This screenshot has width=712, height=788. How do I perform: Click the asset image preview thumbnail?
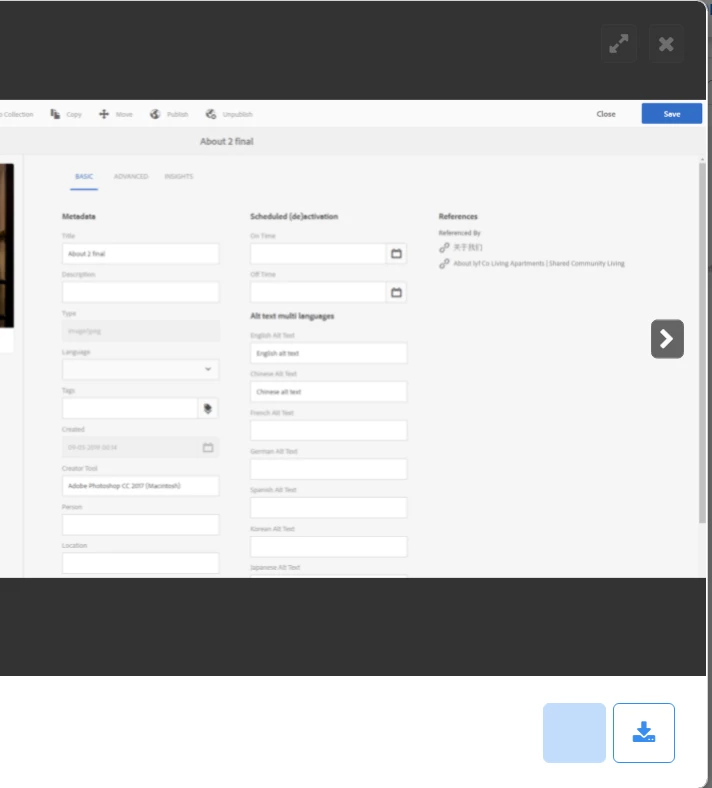pos(7,245)
